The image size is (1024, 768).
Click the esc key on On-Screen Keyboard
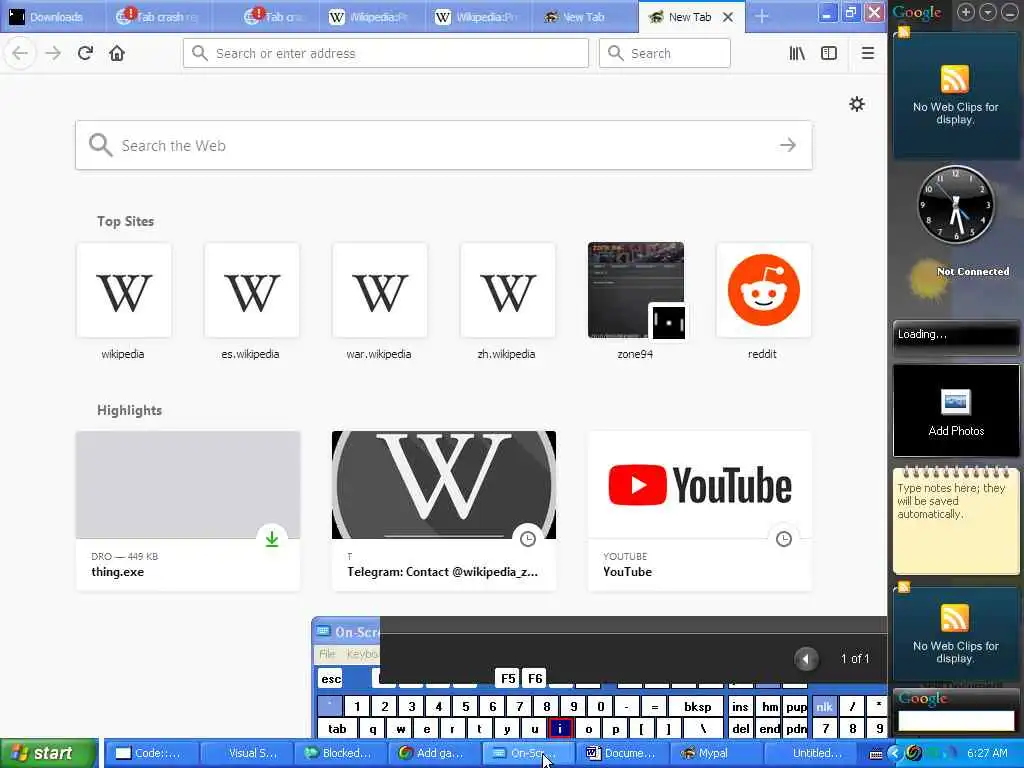(x=331, y=679)
